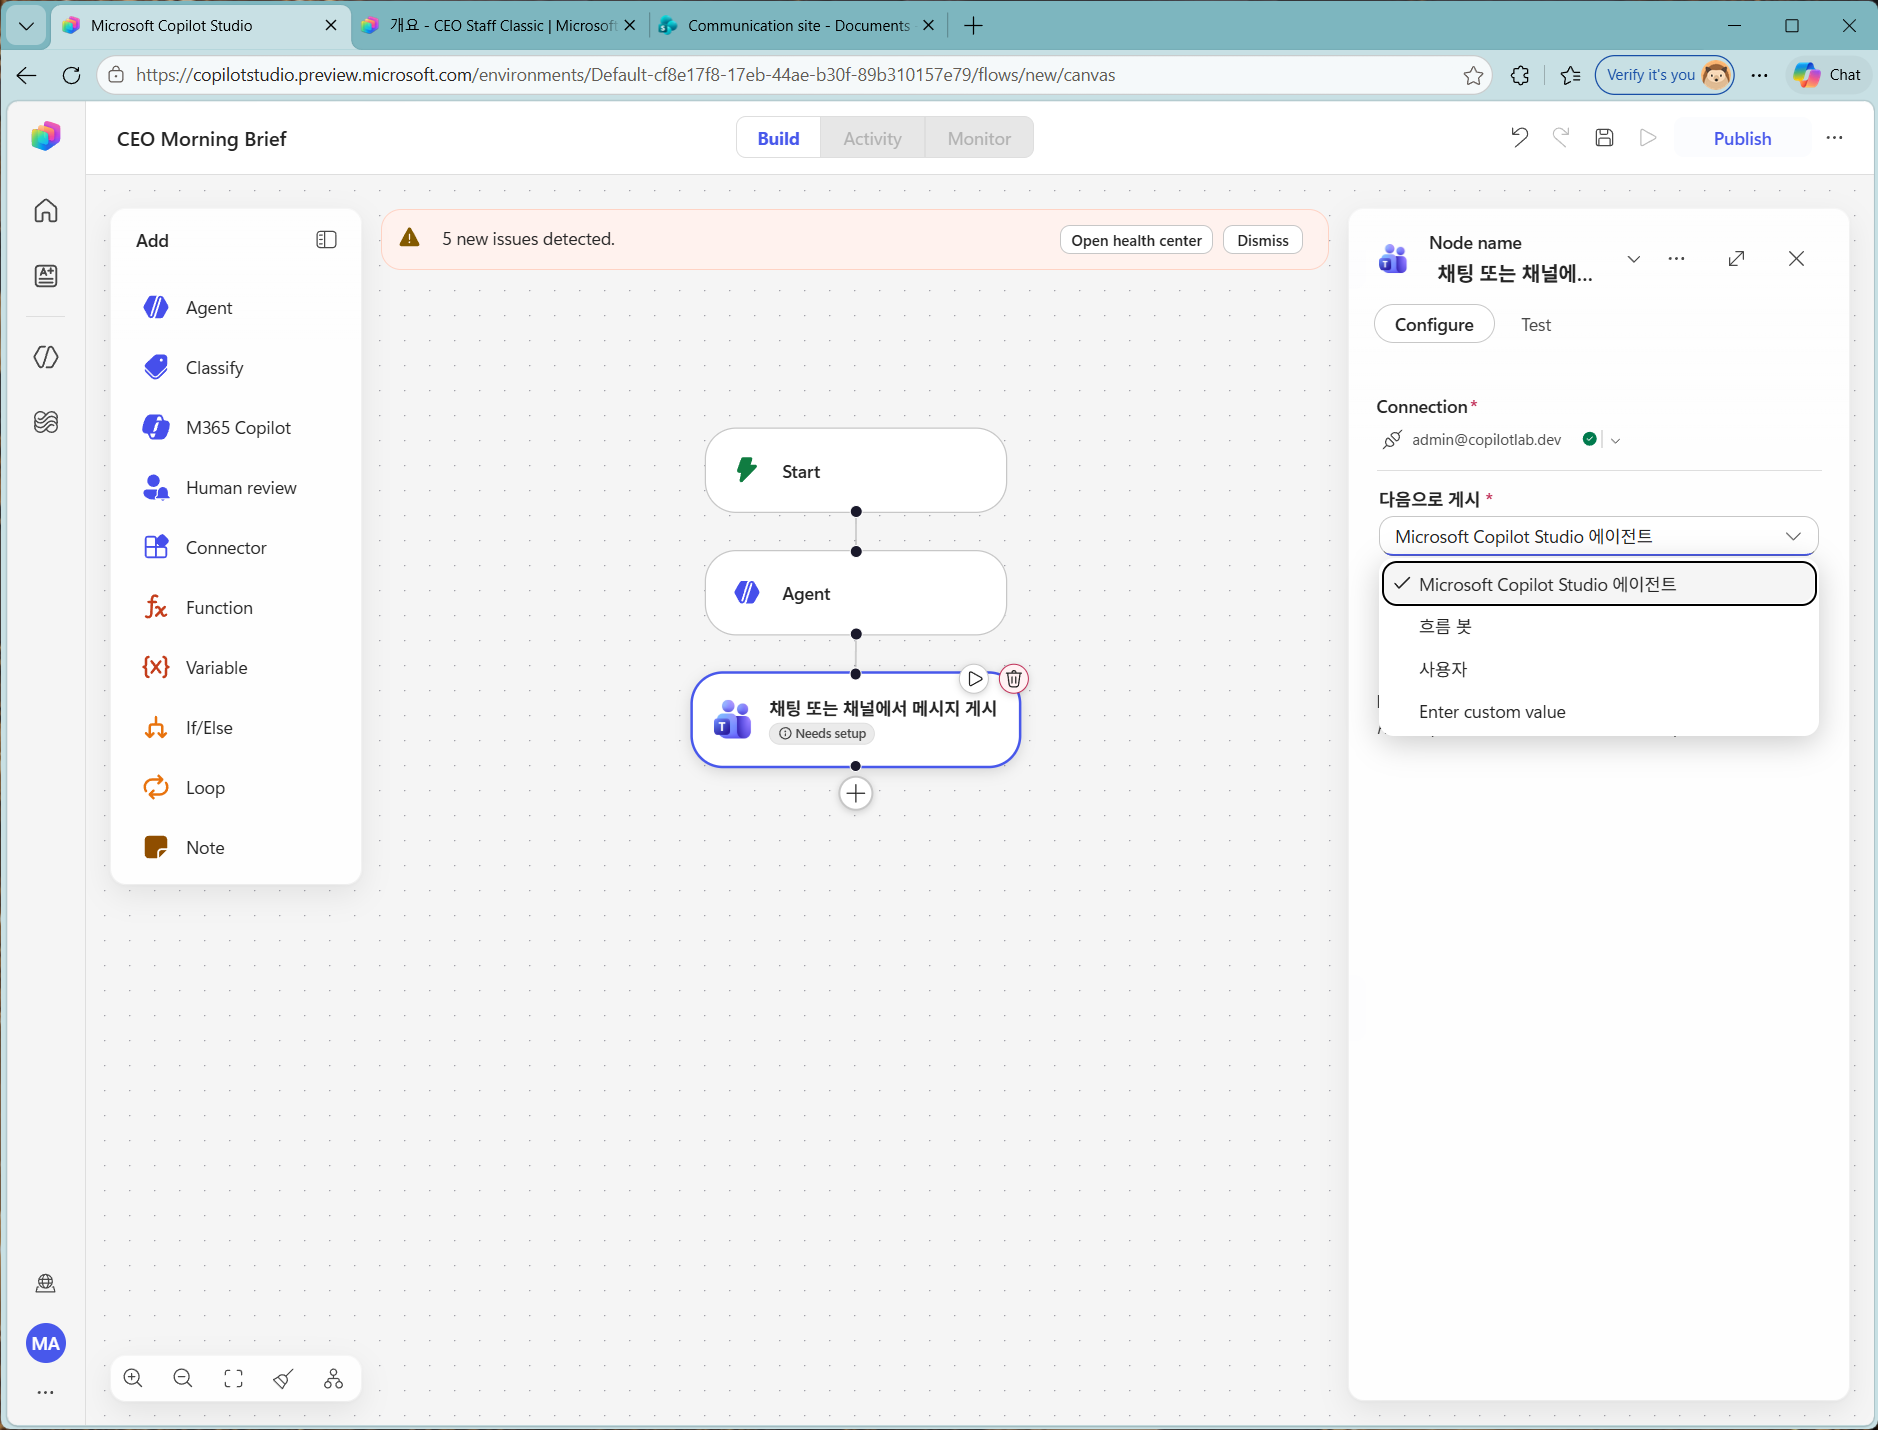Undo the last canvas change
The width and height of the screenshot is (1878, 1430).
coord(1519,138)
